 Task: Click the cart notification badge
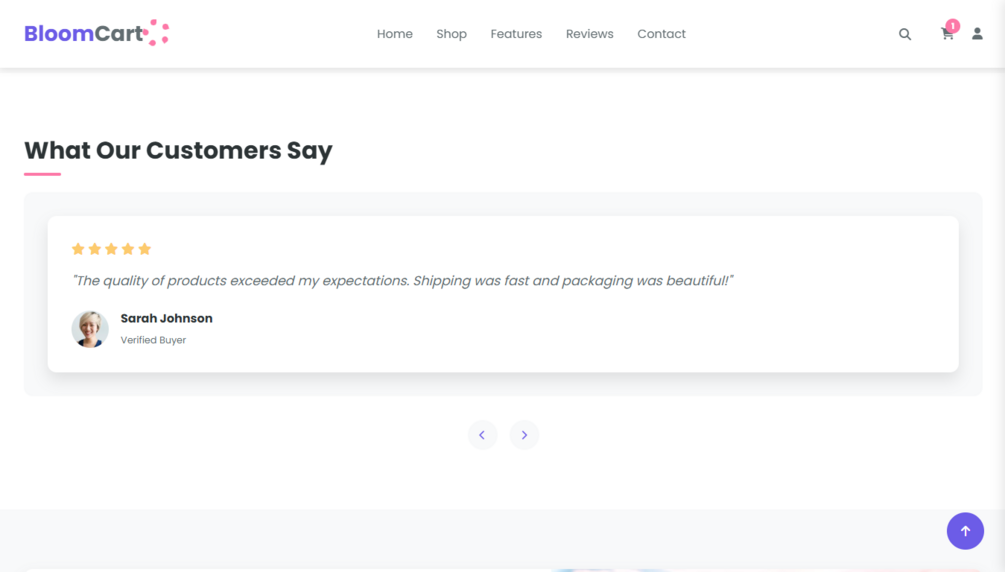tap(952, 26)
